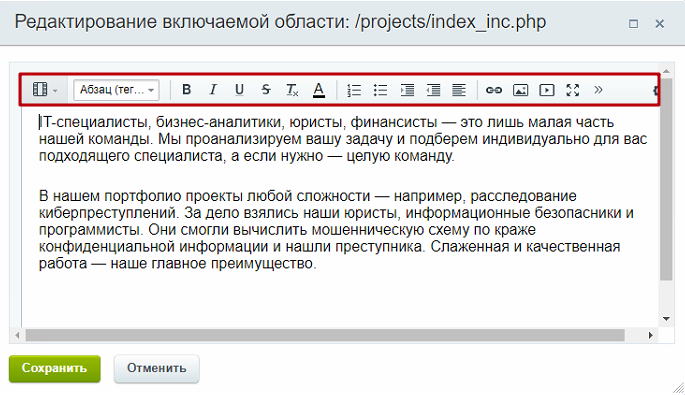This screenshot has height=395, width=685.
Task: Switch editor to fullscreen mode
Action: pos(573,90)
